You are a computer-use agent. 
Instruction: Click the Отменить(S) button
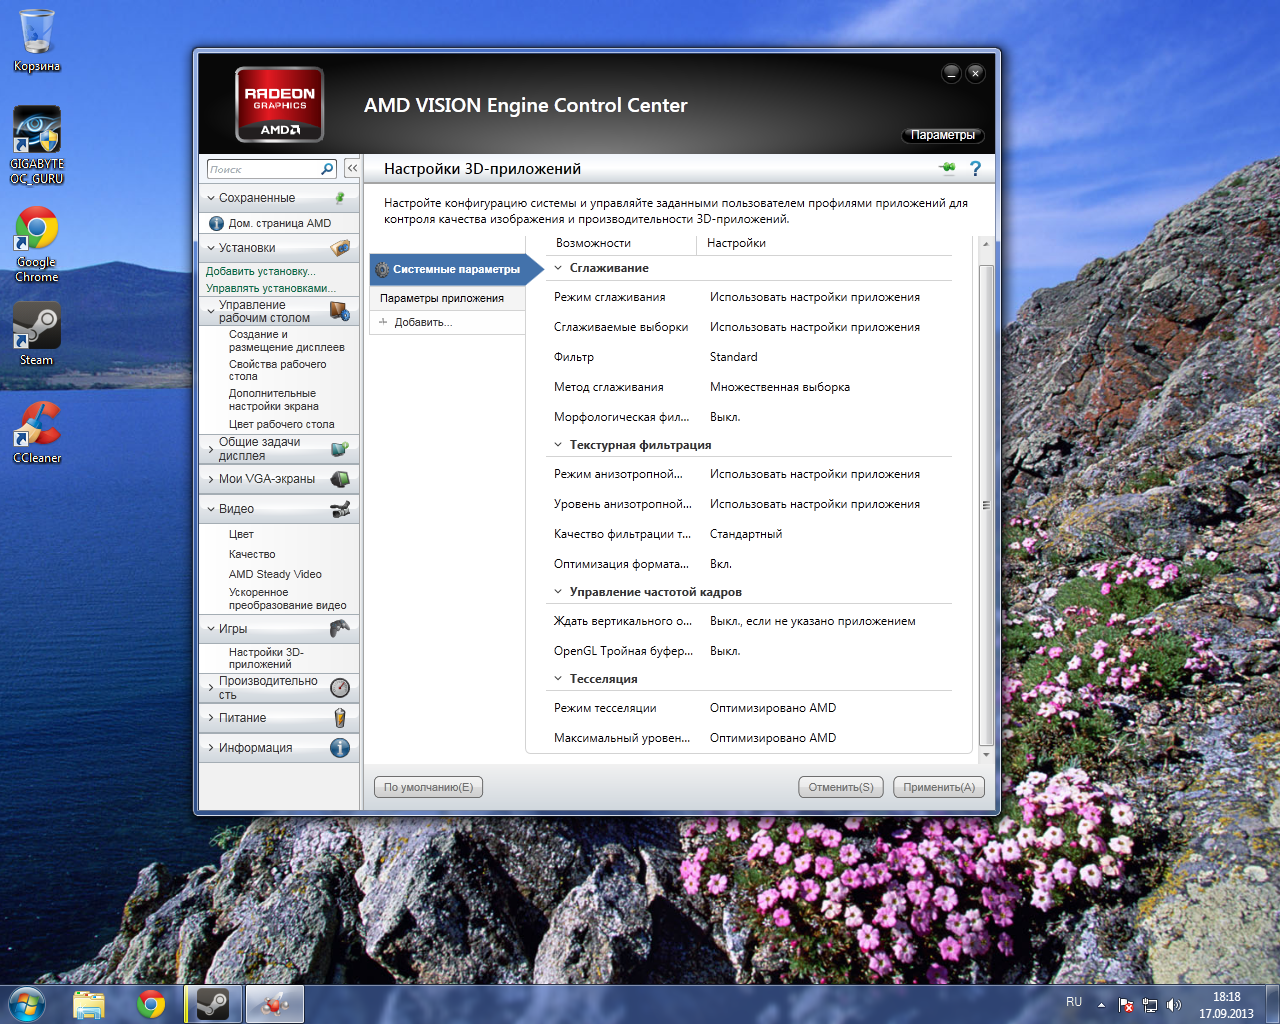[841, 787]
